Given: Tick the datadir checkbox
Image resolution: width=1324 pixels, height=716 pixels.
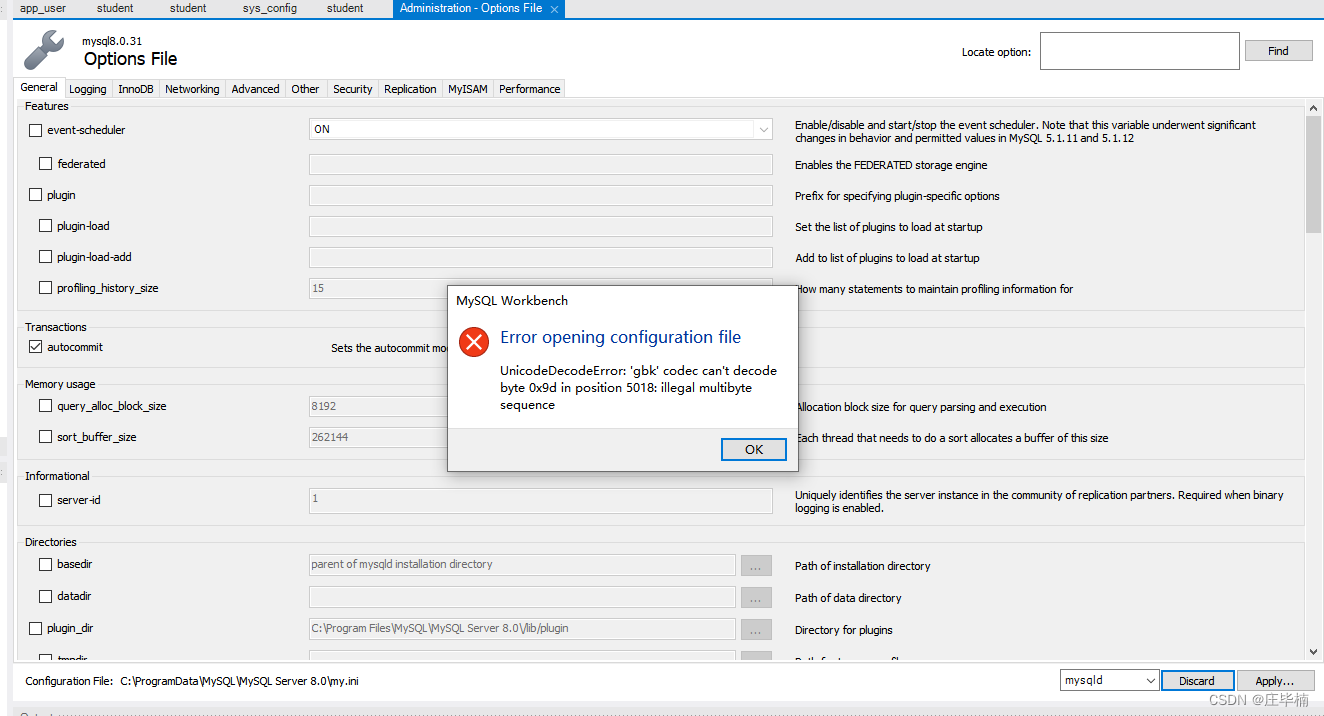Looking at the screenshot, I should [46, 596].
